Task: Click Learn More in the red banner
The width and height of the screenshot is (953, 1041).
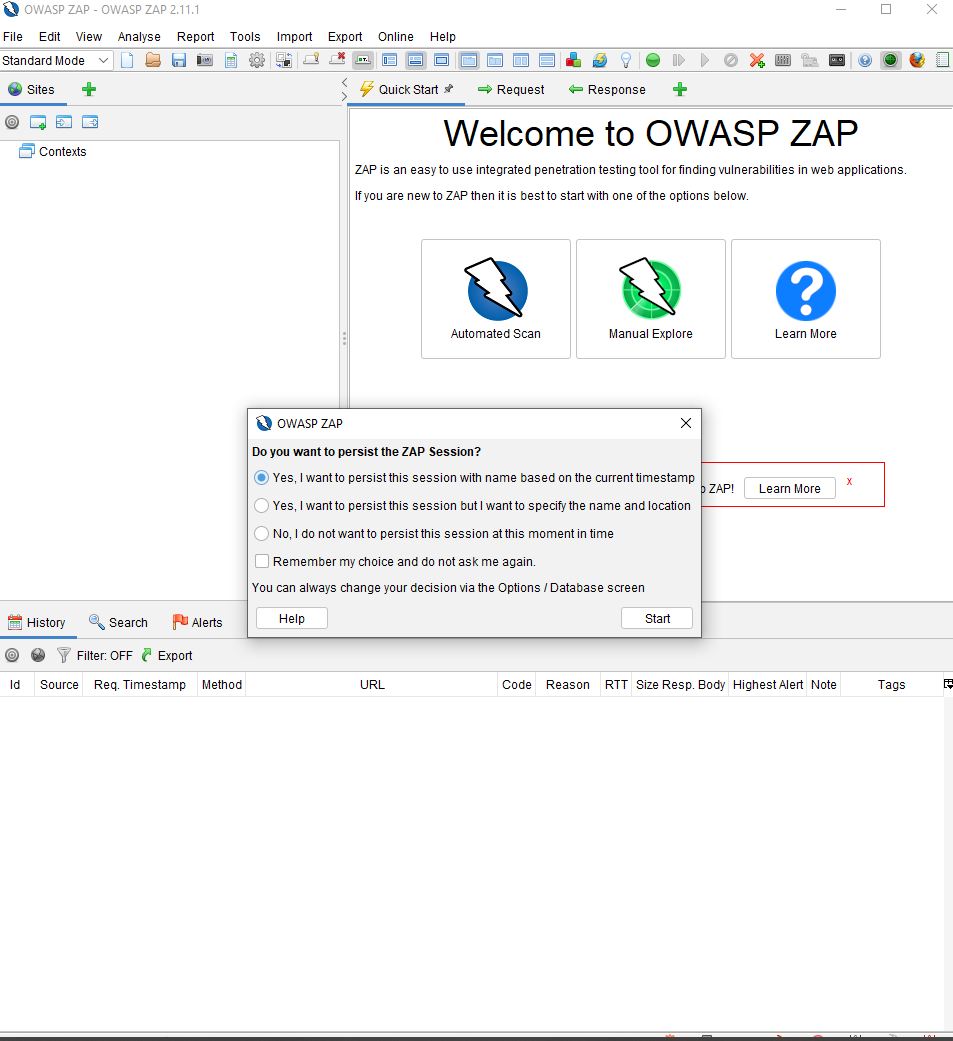Action: [789, 488]
